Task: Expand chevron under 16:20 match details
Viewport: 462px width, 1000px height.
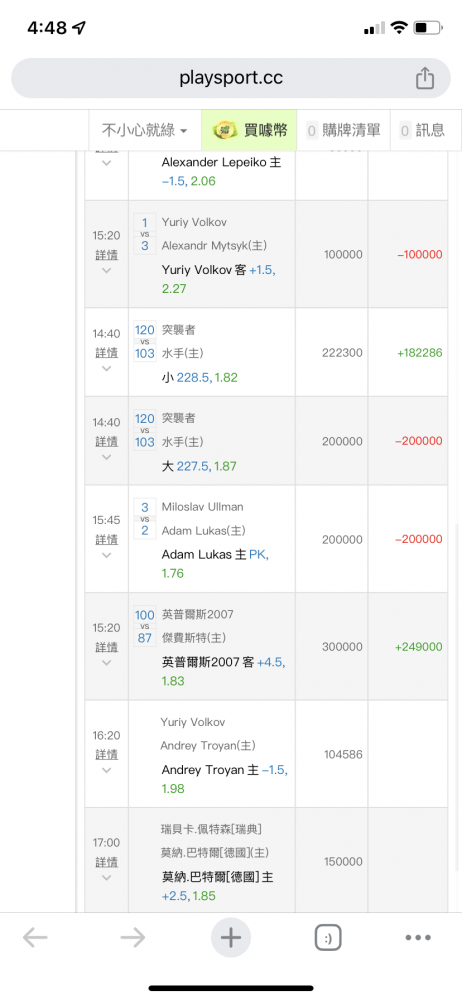Action: pos(107,770)
